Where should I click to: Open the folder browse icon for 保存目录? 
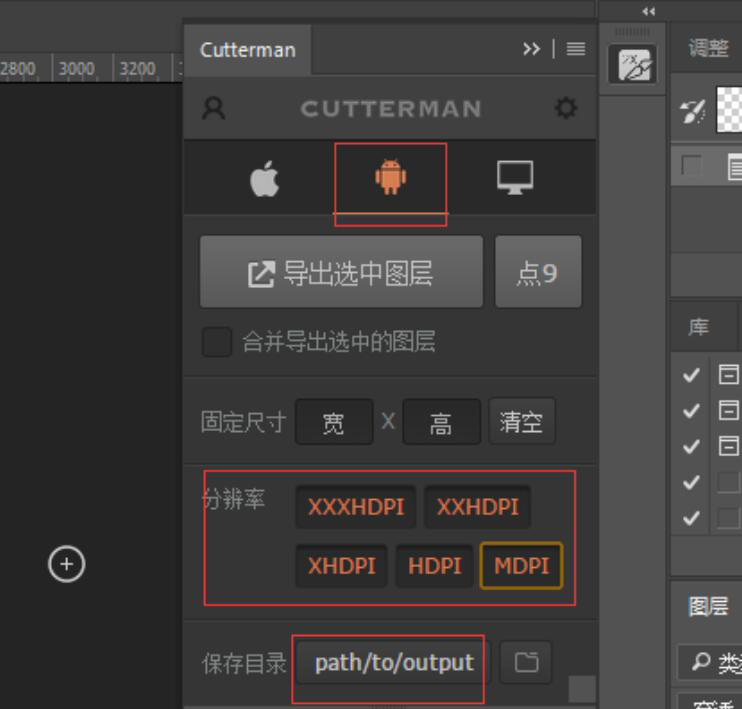[x=526, y=662]
